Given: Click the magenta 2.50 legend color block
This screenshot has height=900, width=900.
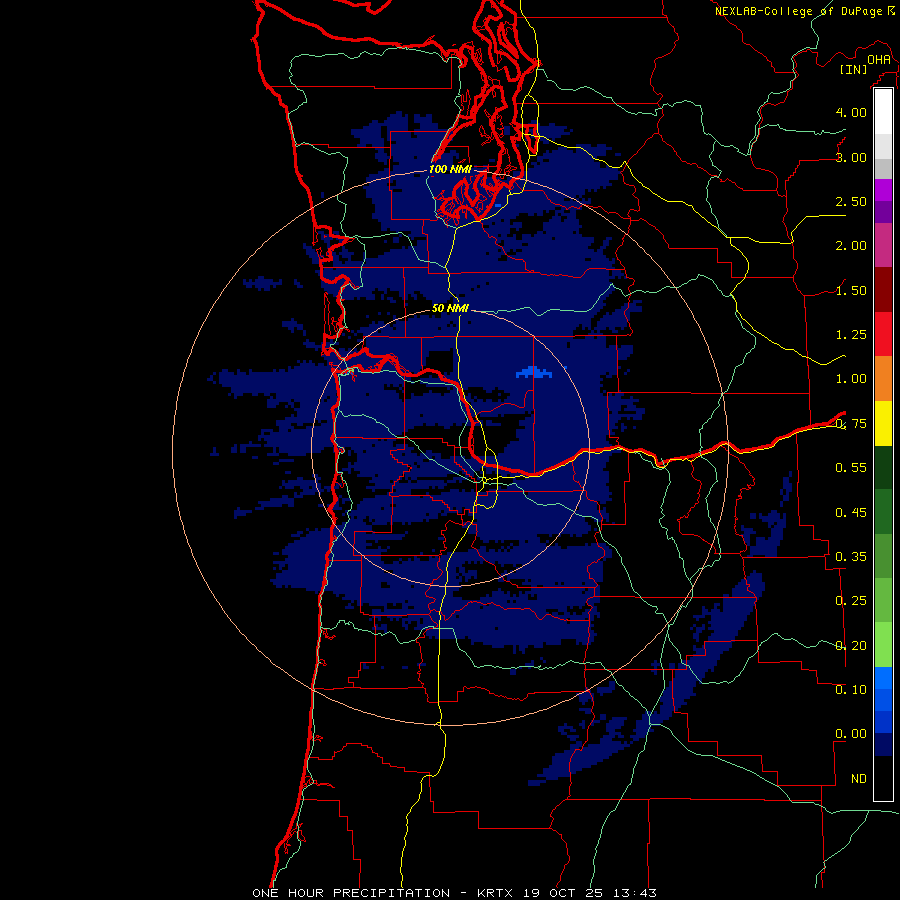Looking at the screenshot, I should tap(883, 190).
